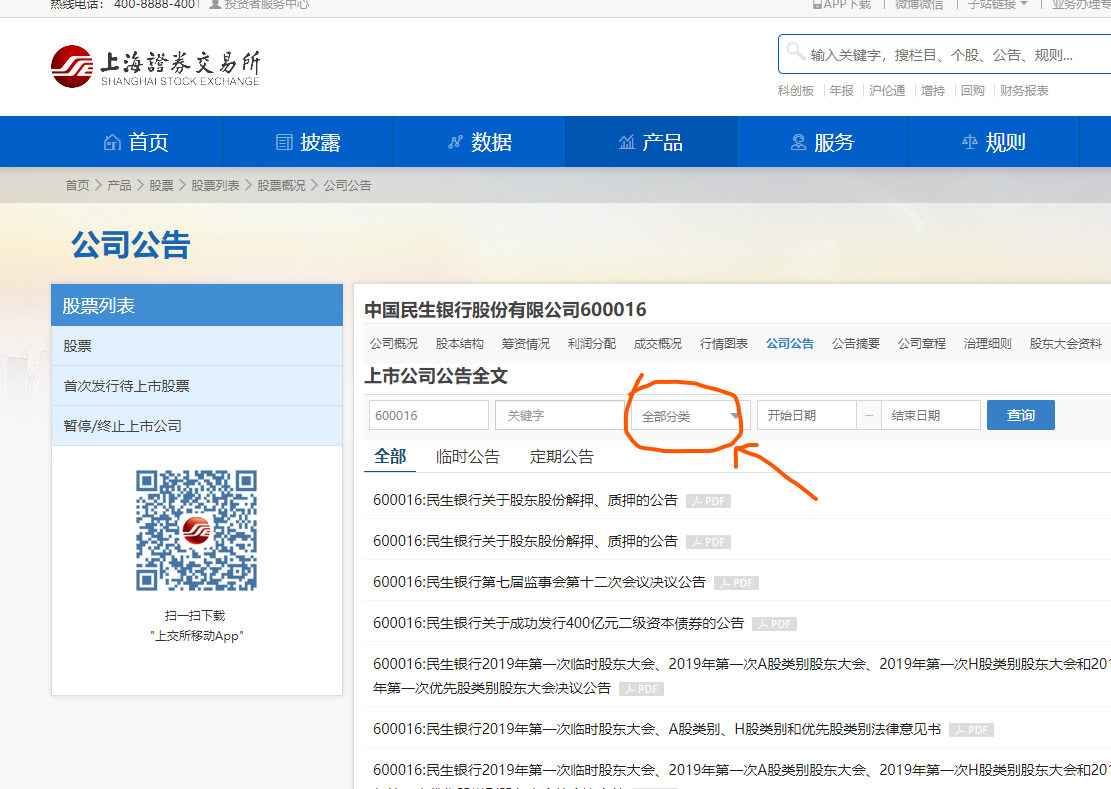1111x789 pixels.
Task: Click the 增持 quick search link
Action: point(933,91)
